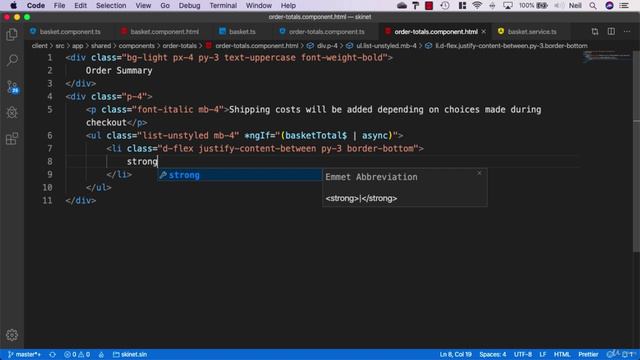Change end of line sequence LF
The image size is (640, 360).
542,354
